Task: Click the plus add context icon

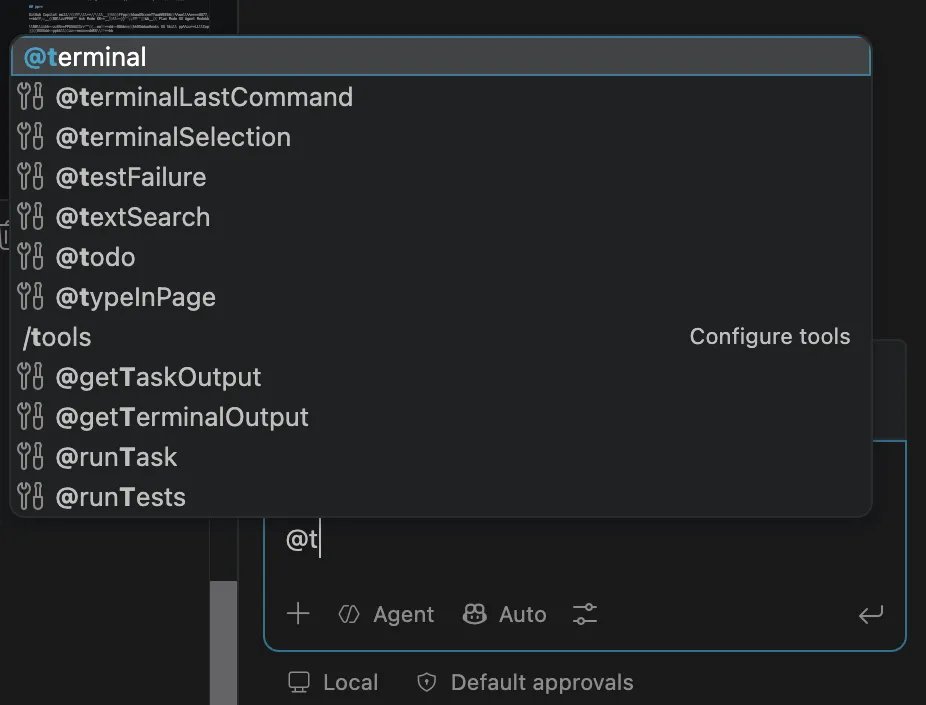Action: pyautogui.click(x=298, y=613)
